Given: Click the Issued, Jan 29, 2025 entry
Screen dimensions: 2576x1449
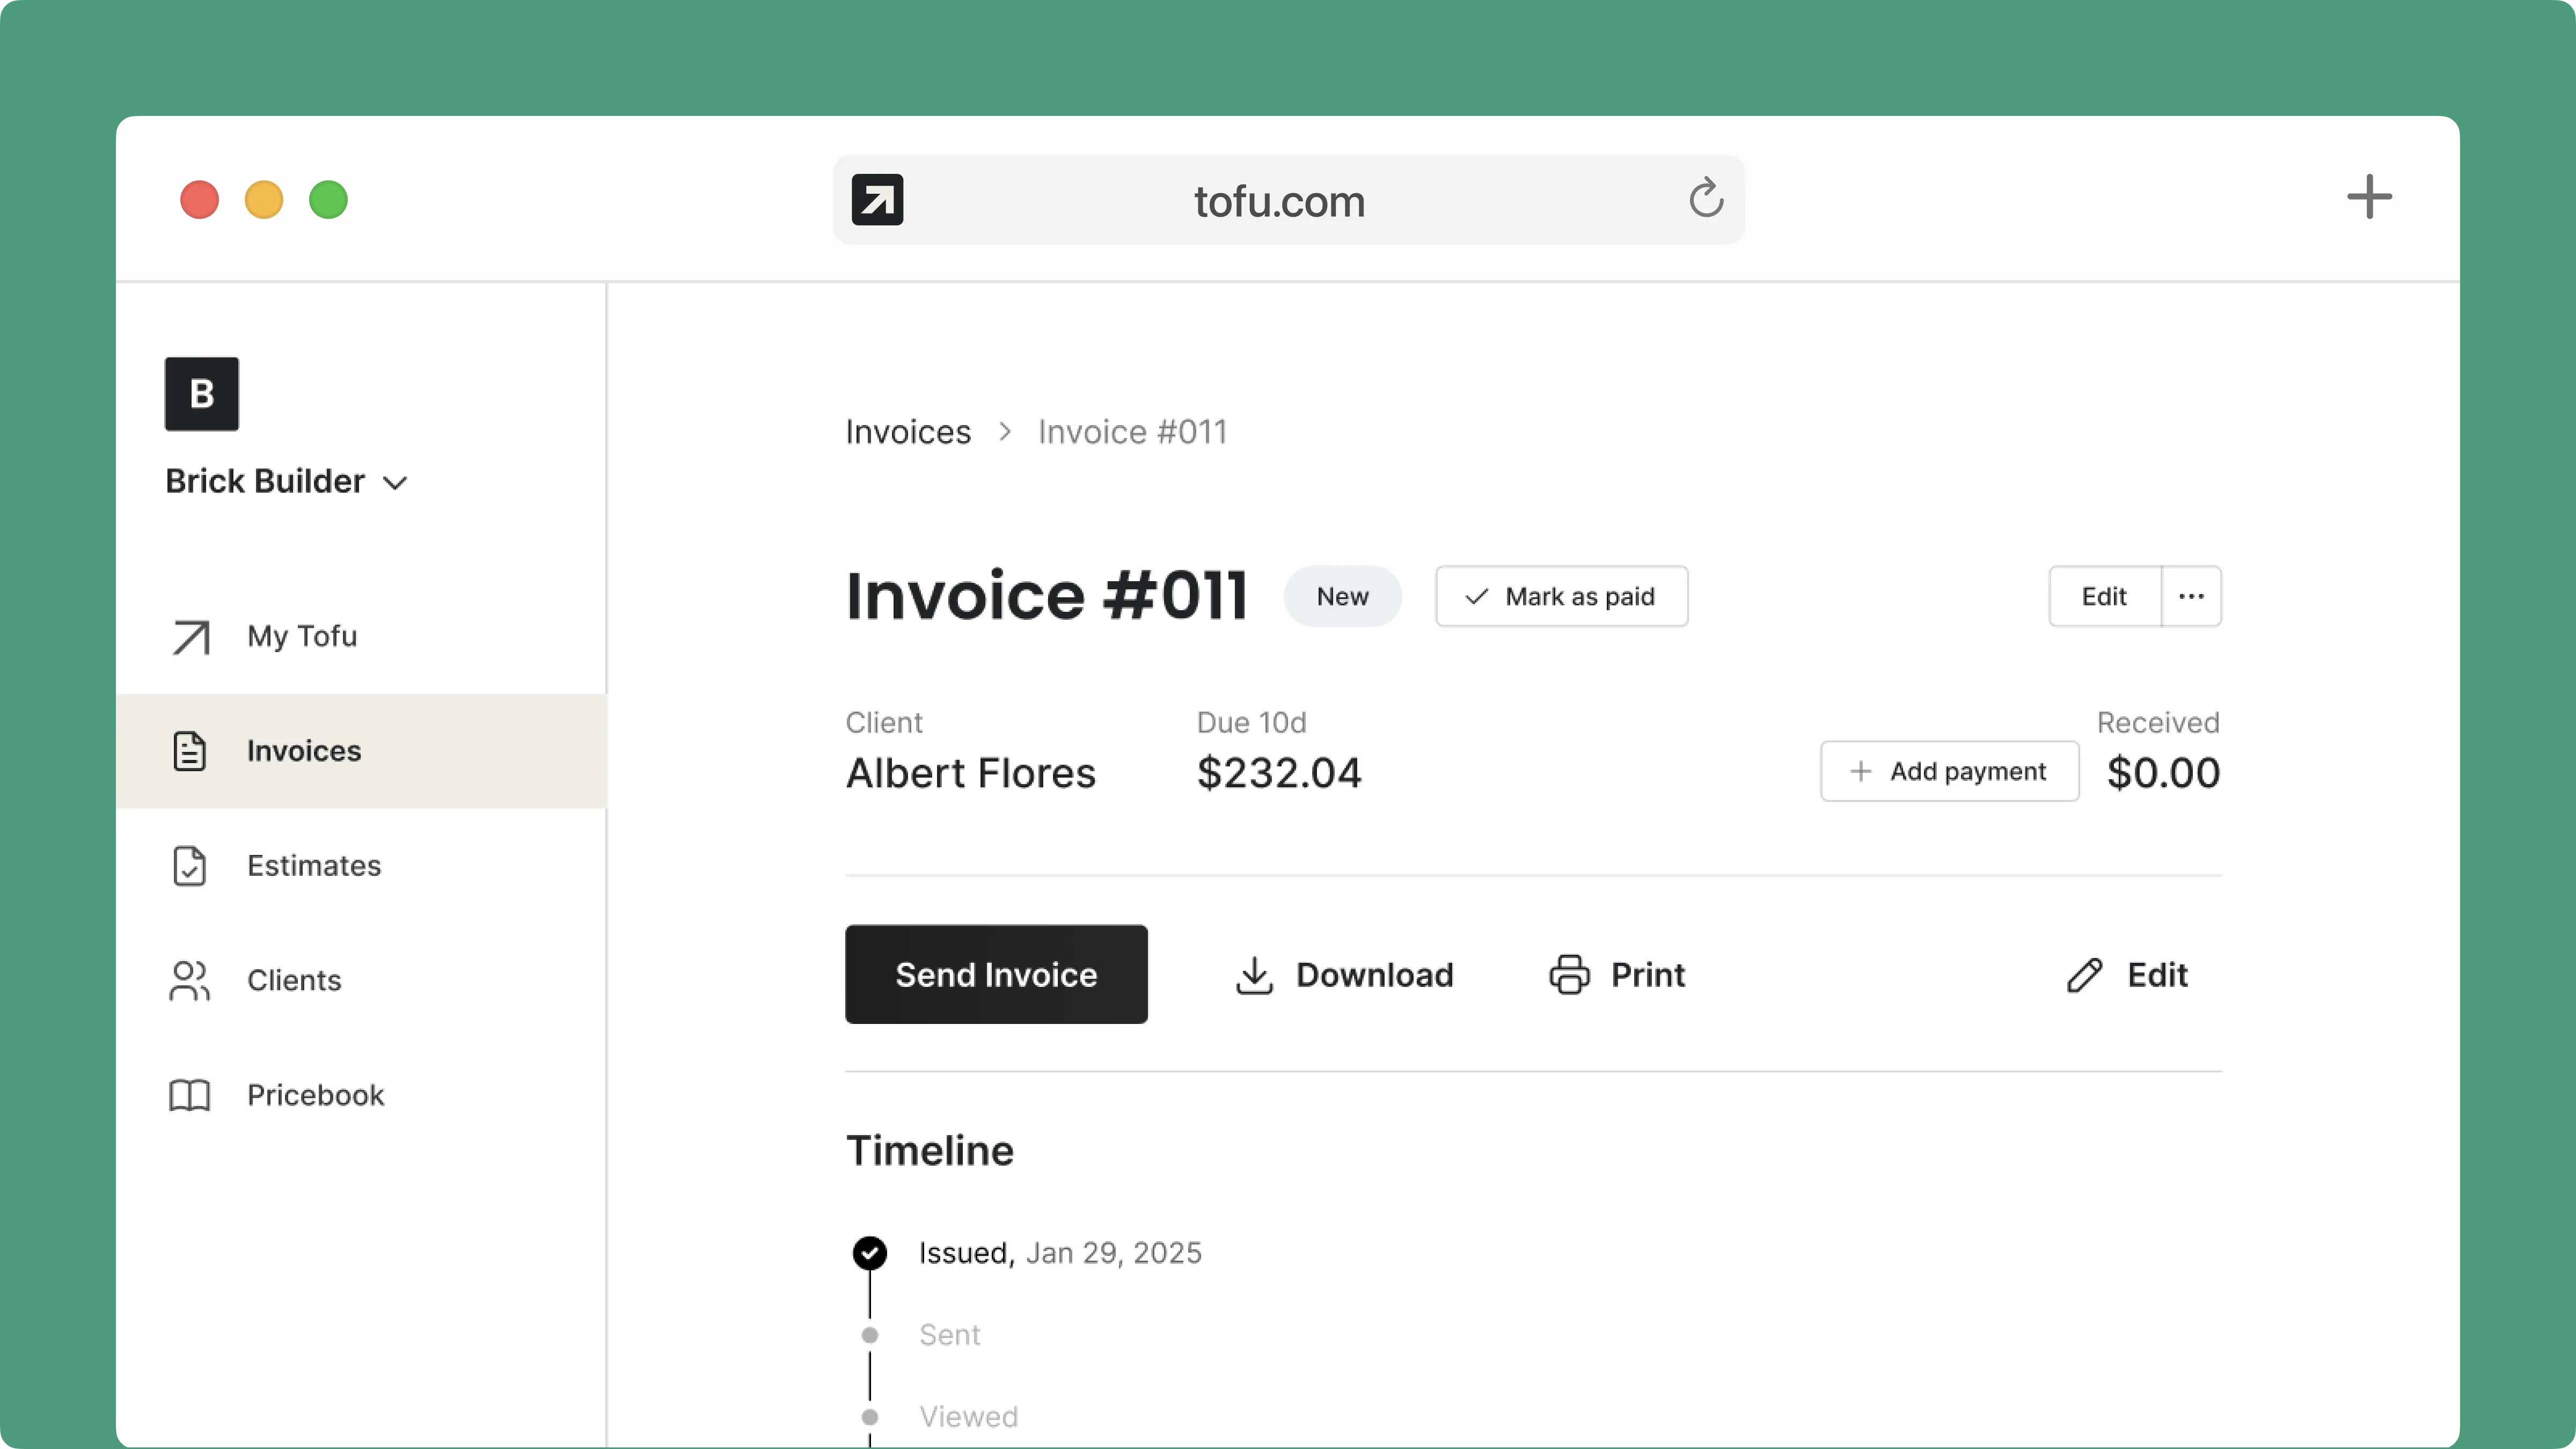Looking at the screenshot, I should (x=1060, y=1253).
